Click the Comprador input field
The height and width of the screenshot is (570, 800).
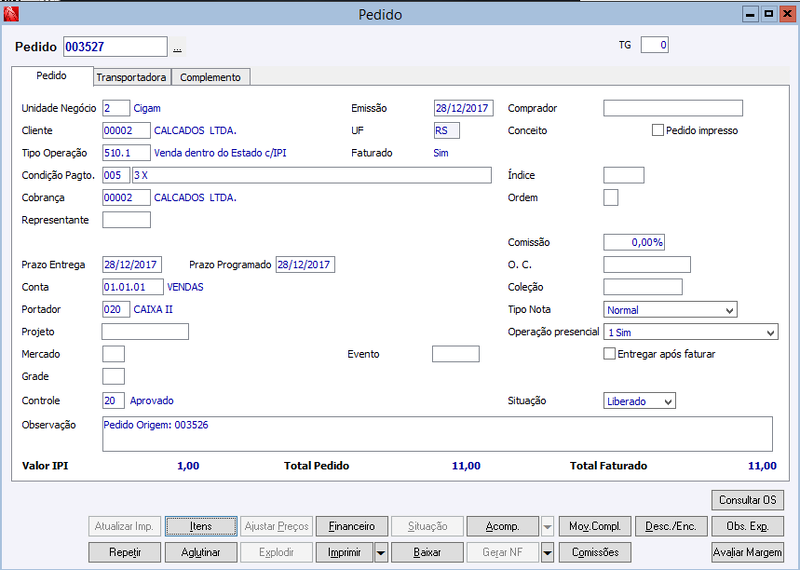(673, 108)
